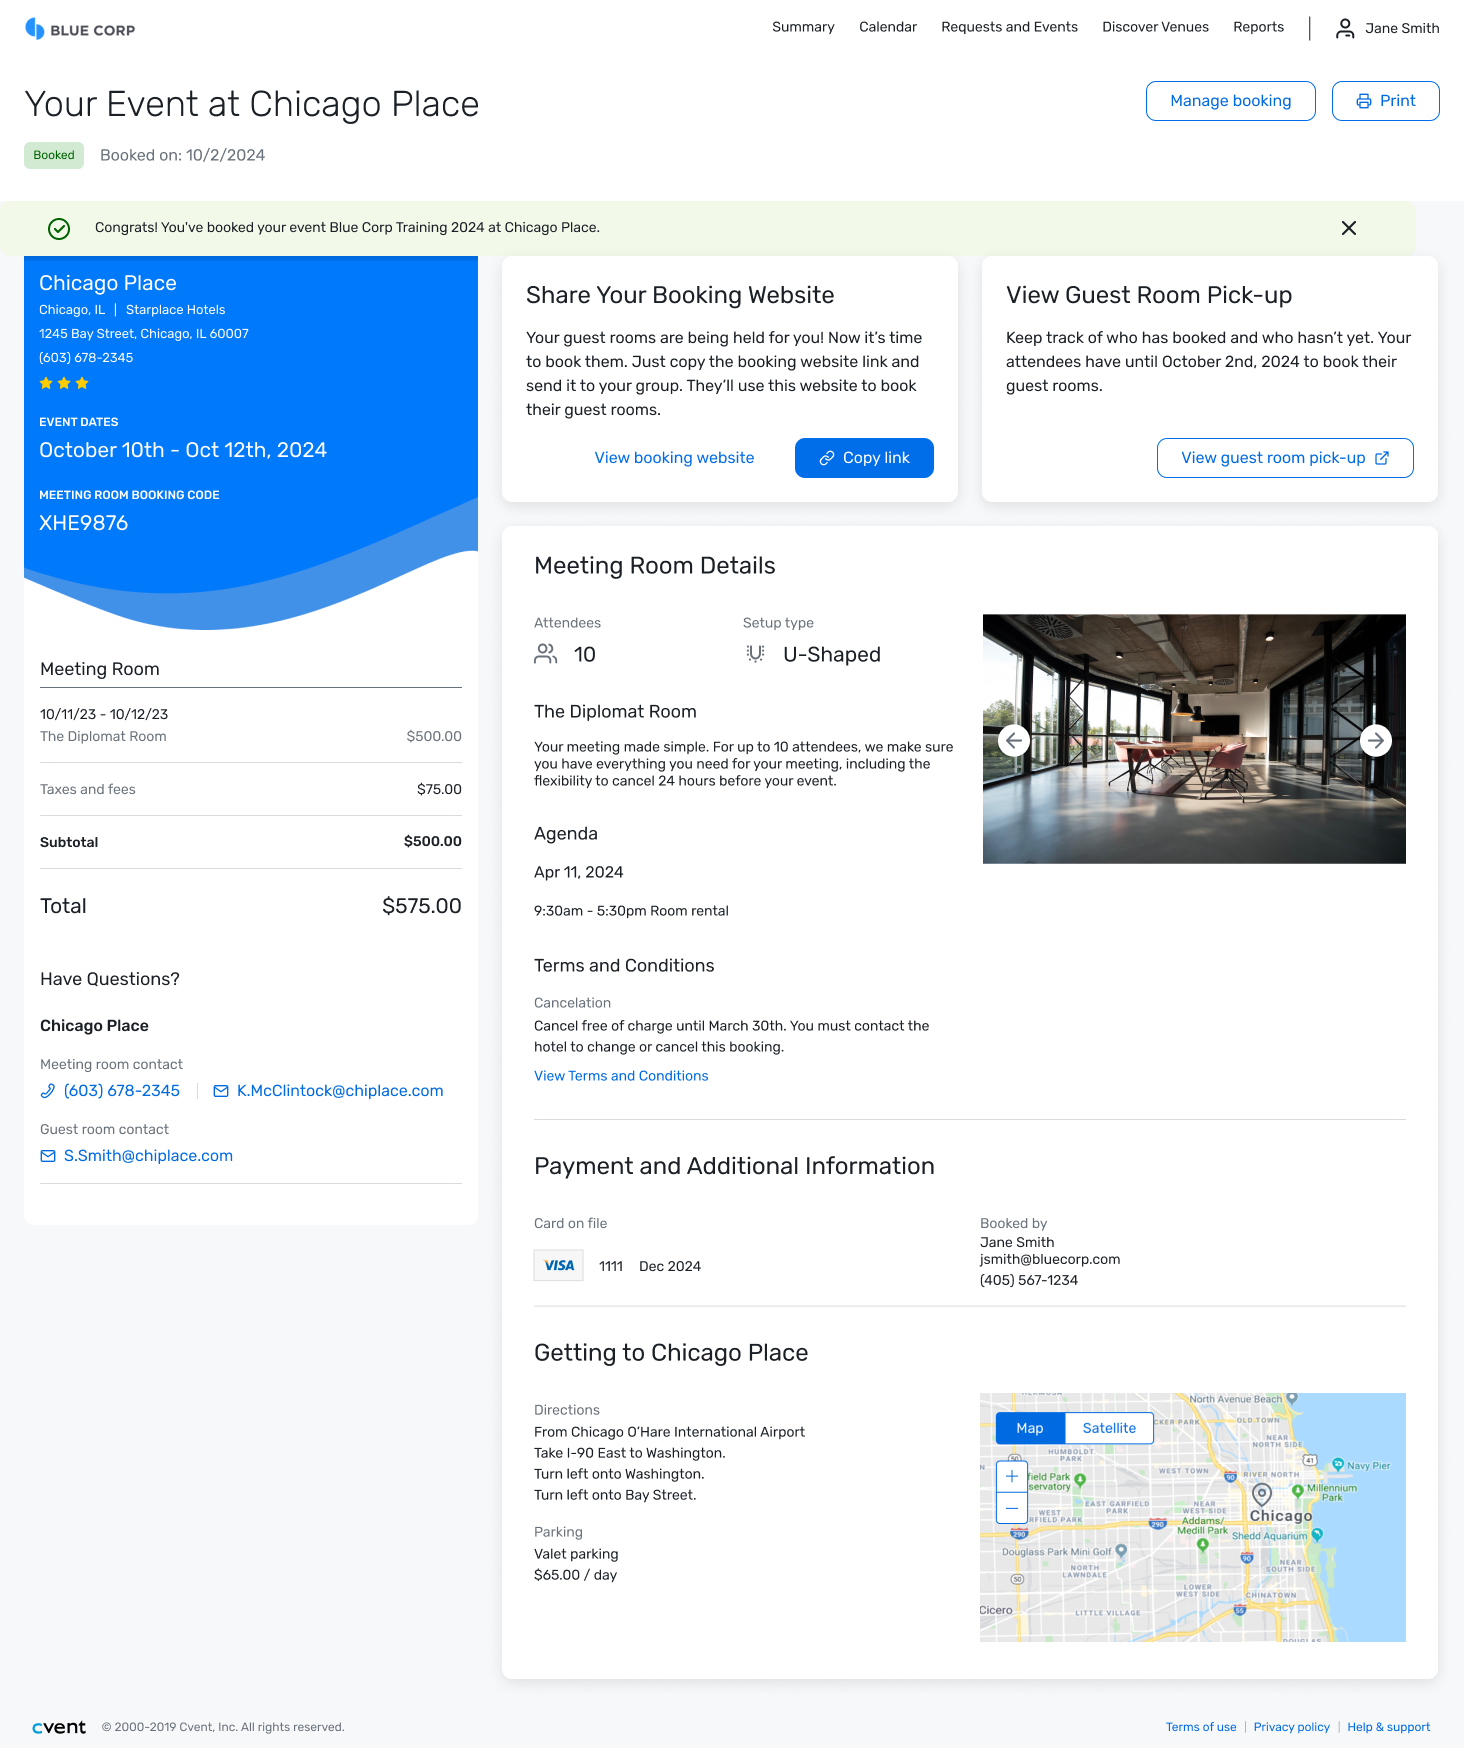Open View booking website link
Screen dimensions: 1465x1748
click(x=674, y=458)
